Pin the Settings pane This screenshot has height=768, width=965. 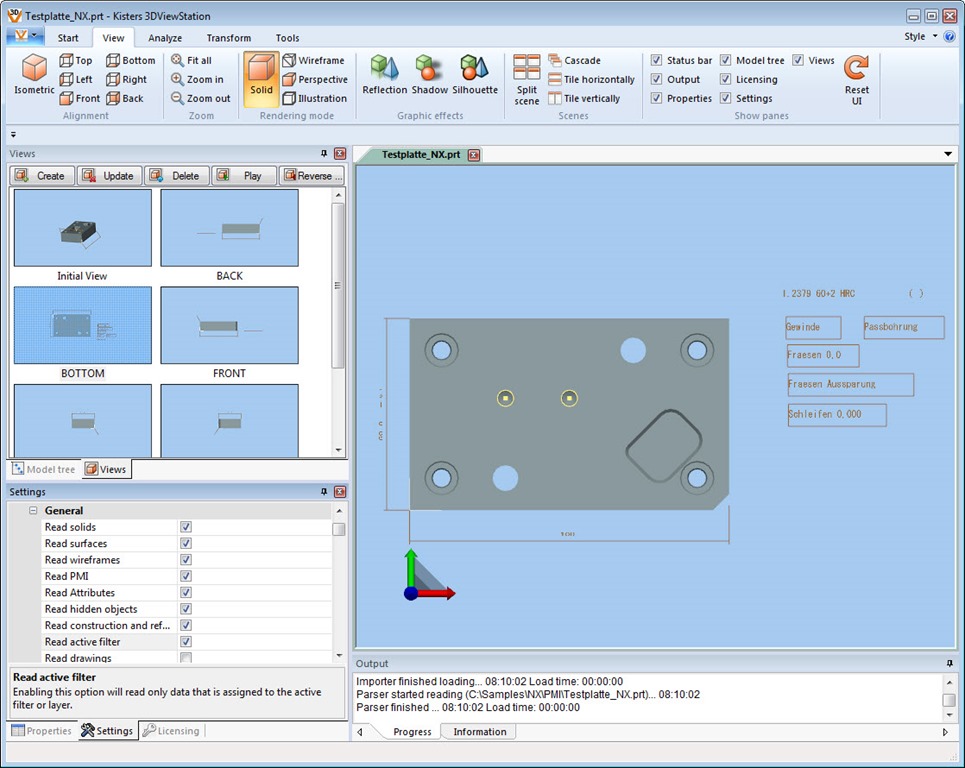pyautogui.click(x=324, y=492)
